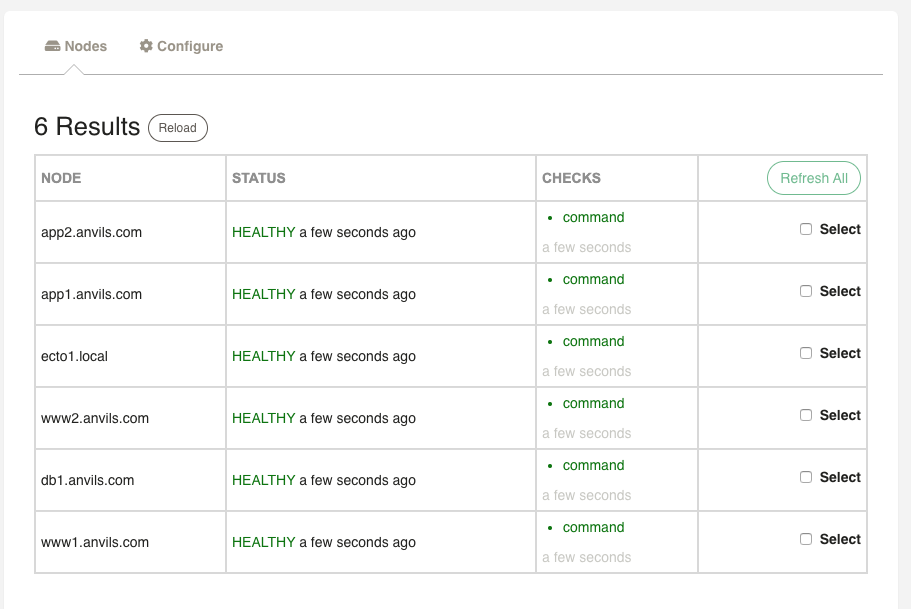
Task: Click the www1.anvils.com node name
Action: pyautogui.click(x=94, y=542)
